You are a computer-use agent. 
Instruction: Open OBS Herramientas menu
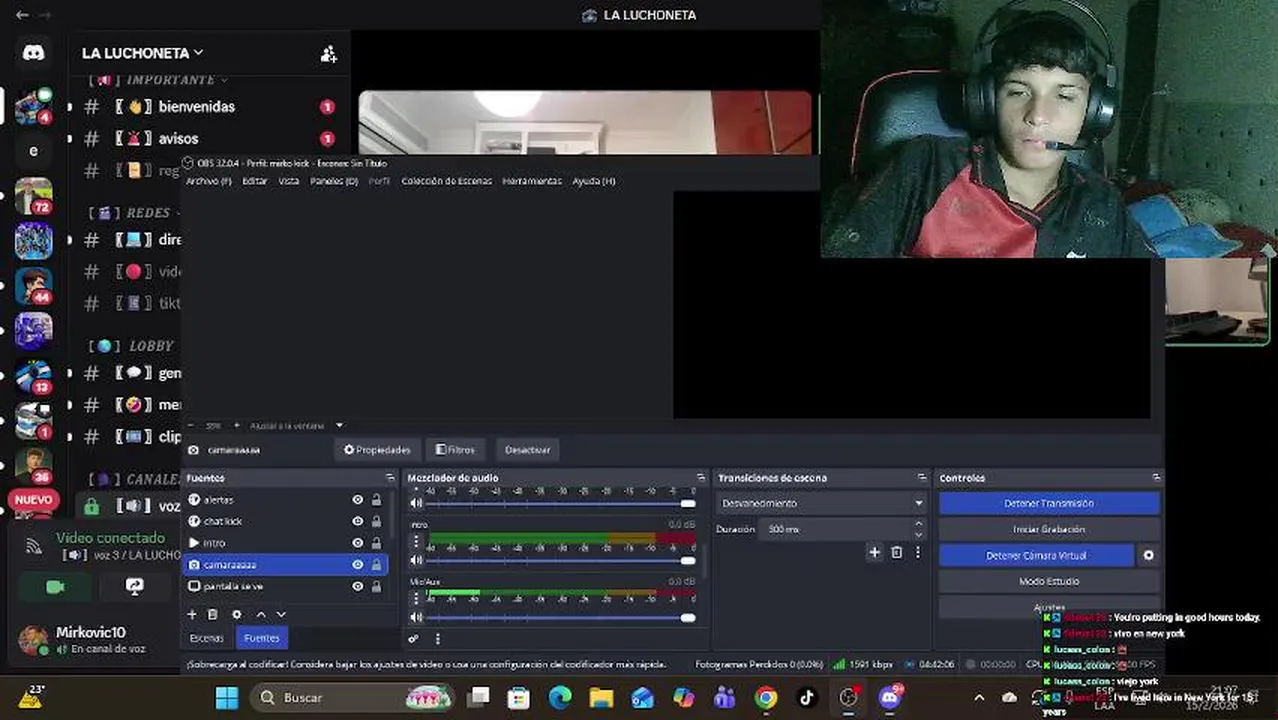click(532, 181)
